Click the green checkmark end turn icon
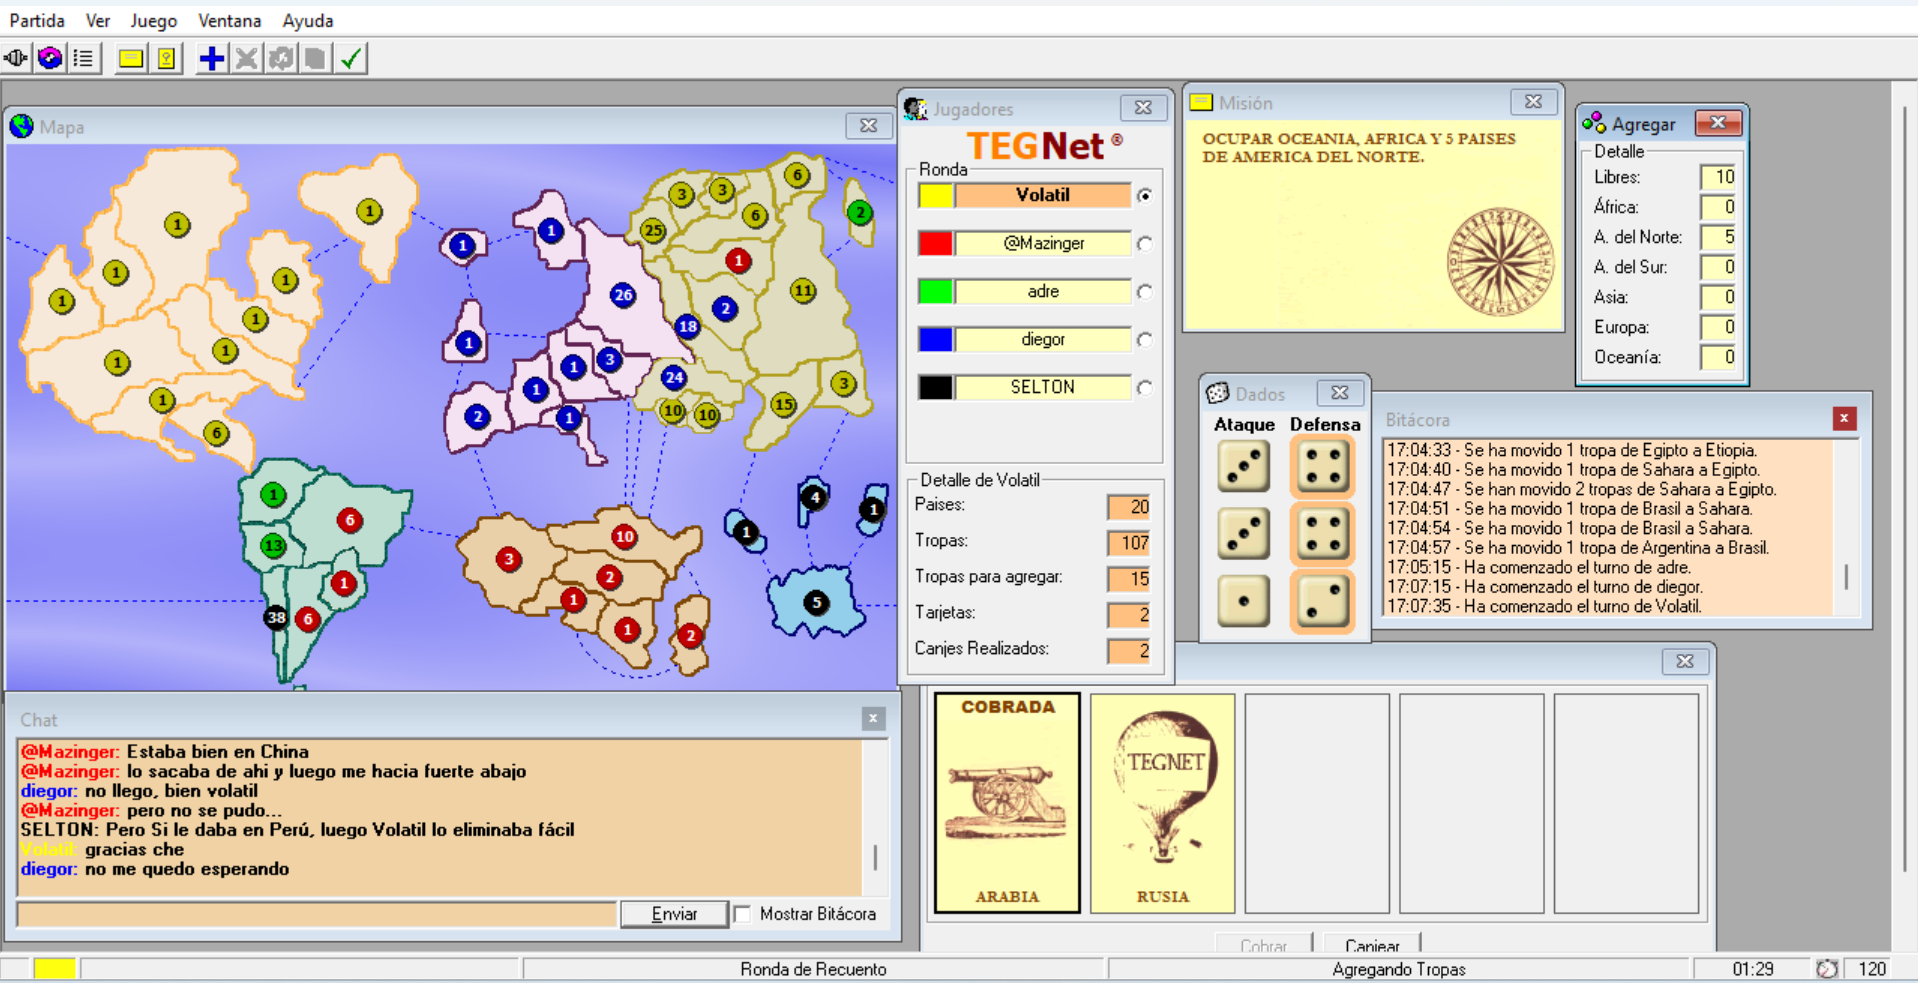The height and width of the screenshot is (983, 1918). pos(350,59)
